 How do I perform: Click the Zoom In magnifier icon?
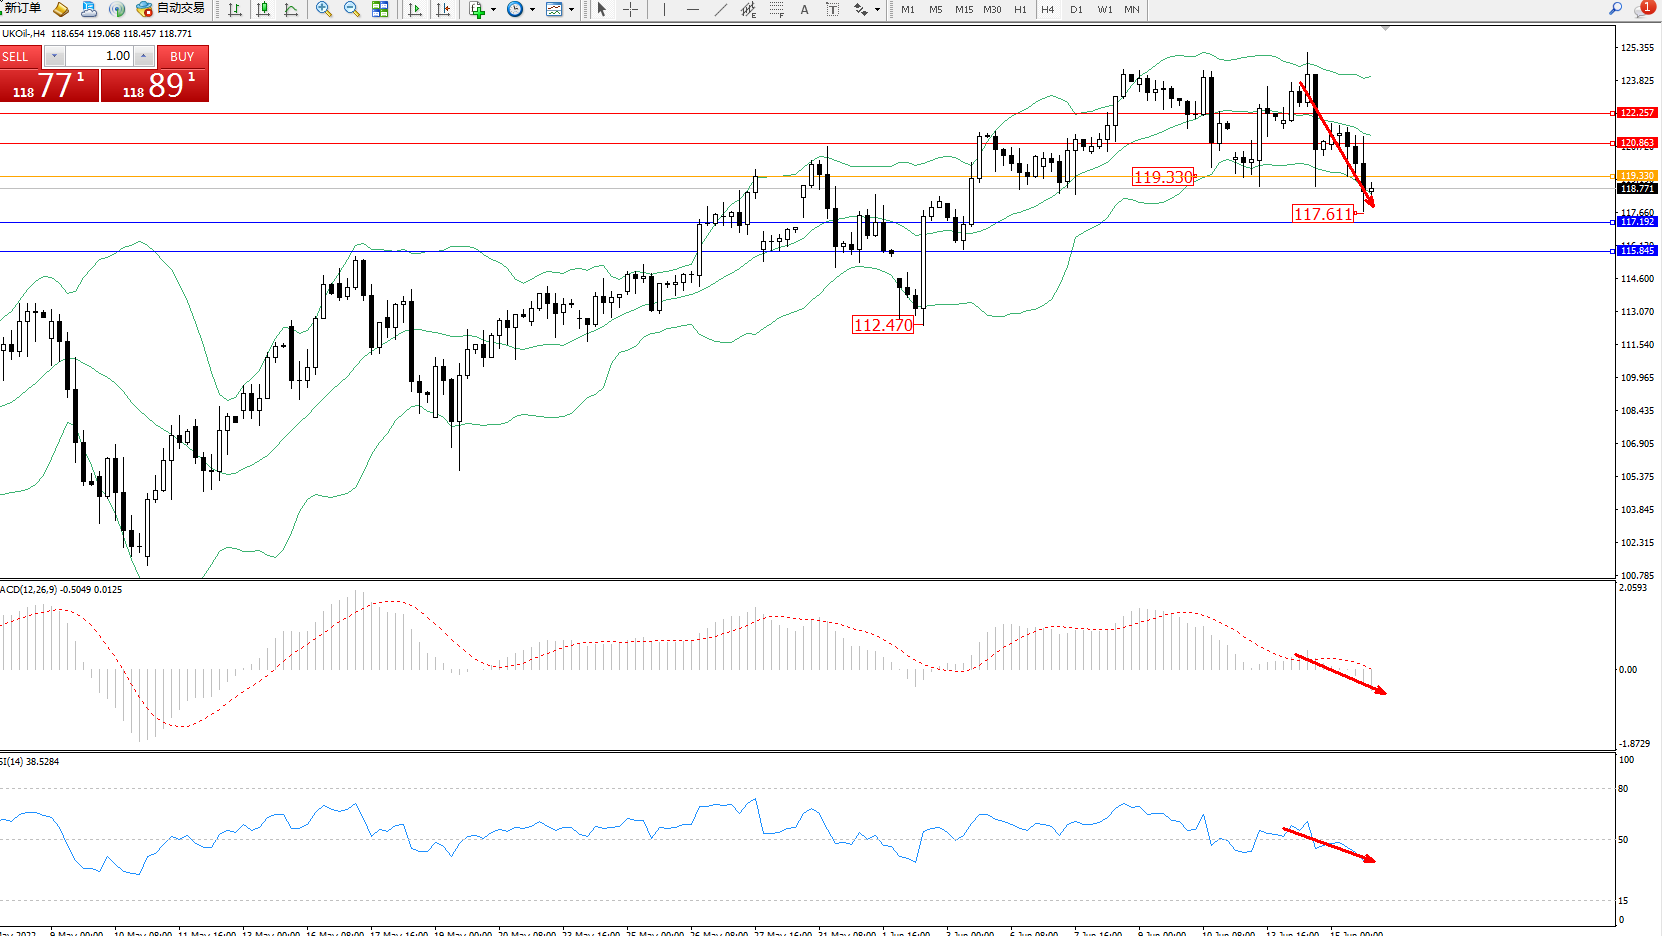[323, 9]
